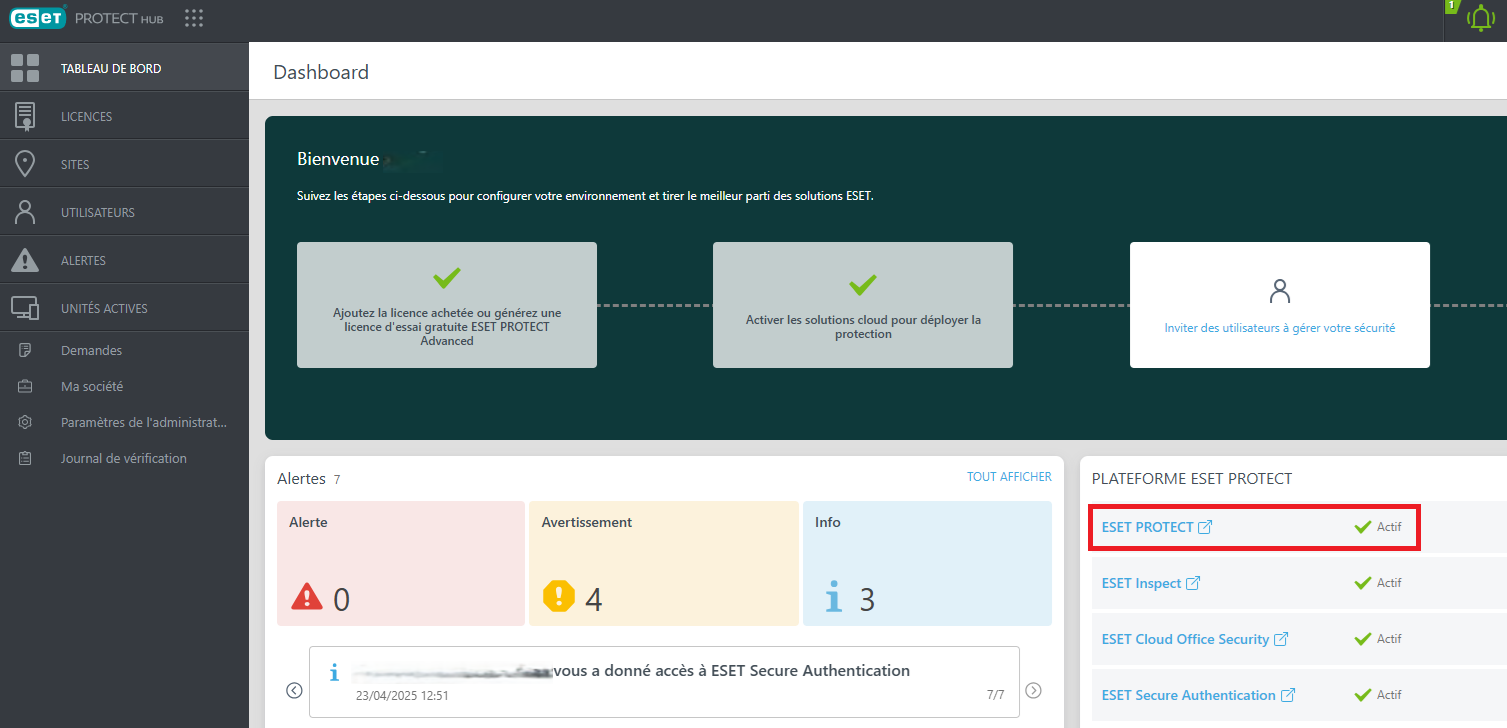Click the 23/04/2025 12:51 alert timestamp
This screenshot has width=1507, height=728.
402,695
